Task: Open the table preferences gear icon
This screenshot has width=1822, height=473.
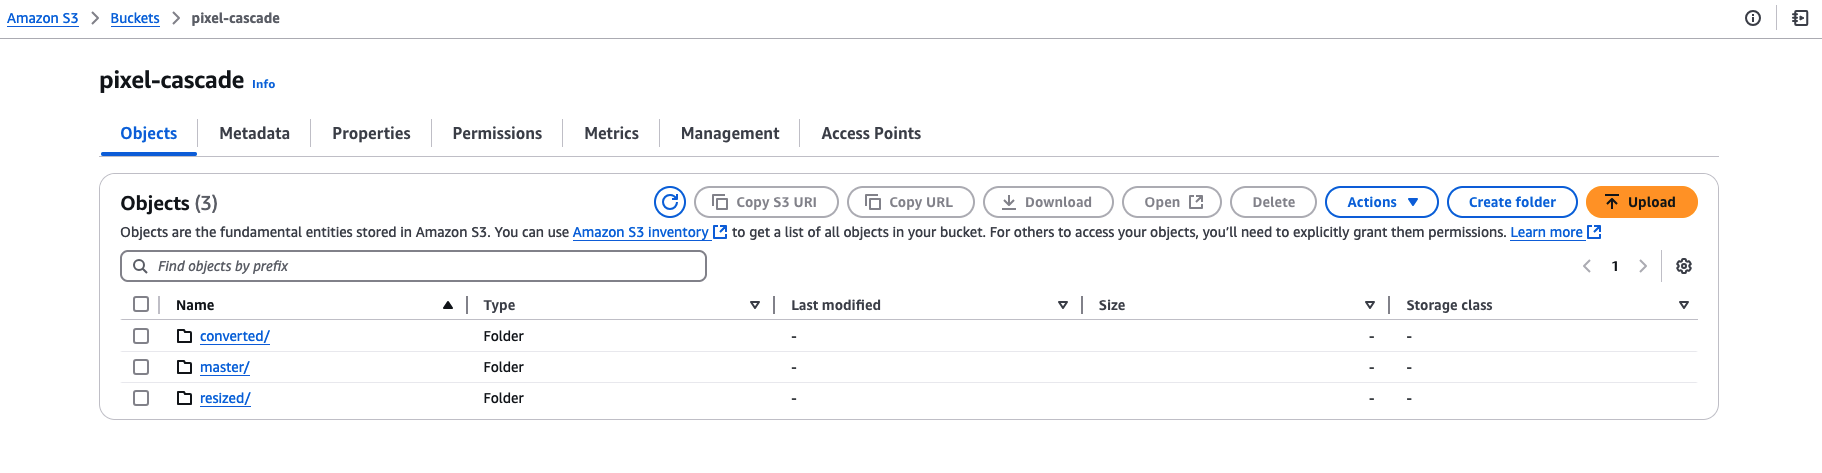Action: [x=1684, y=266]
